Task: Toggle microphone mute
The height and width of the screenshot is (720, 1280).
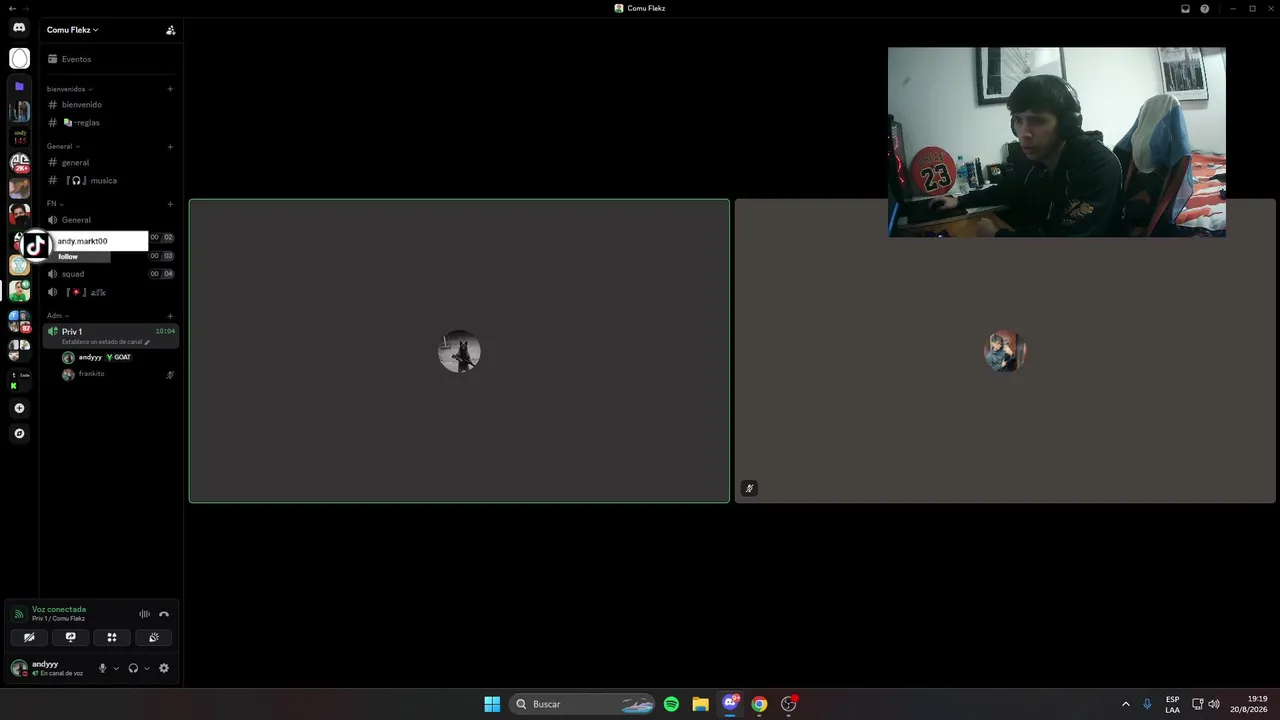Action: (102, 668)
